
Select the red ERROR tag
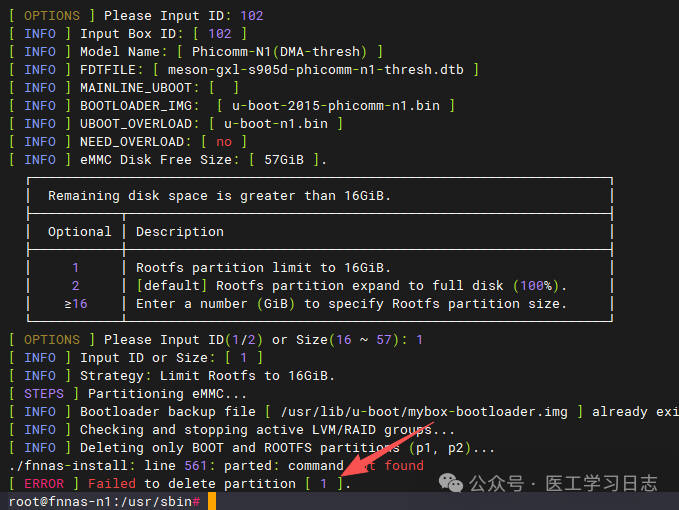[x=43, y=484]
